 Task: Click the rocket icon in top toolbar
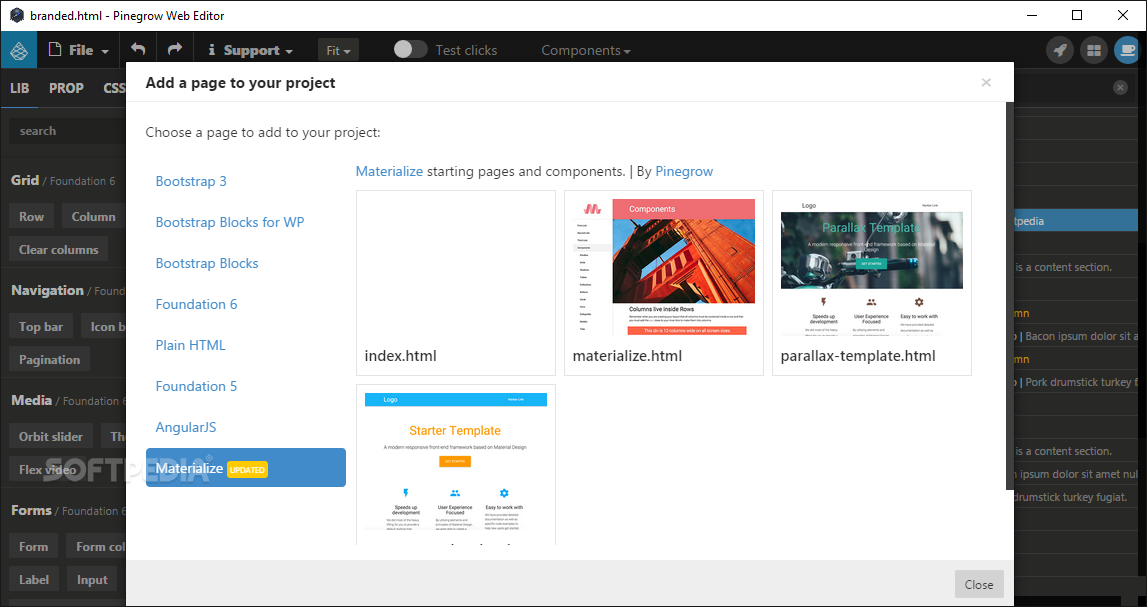(1060, 50)
